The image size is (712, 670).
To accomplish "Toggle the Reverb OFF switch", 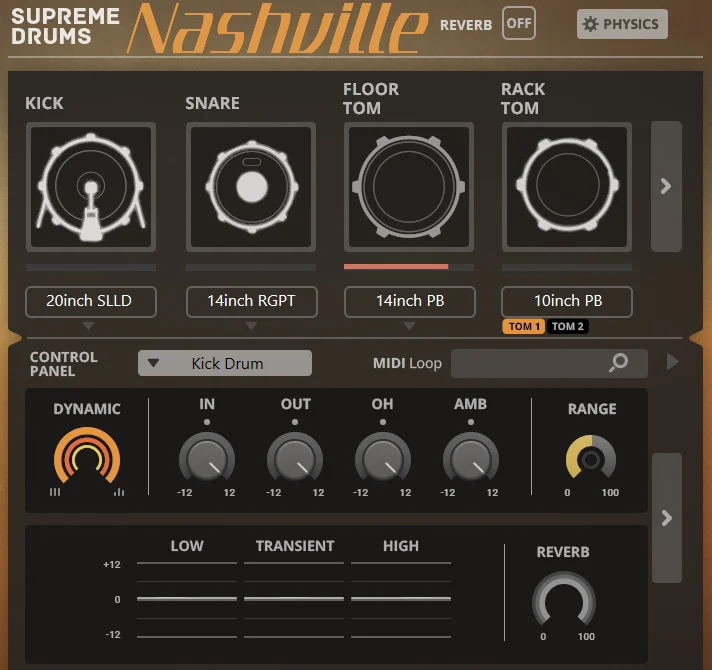I will click(x=519, y=23).
